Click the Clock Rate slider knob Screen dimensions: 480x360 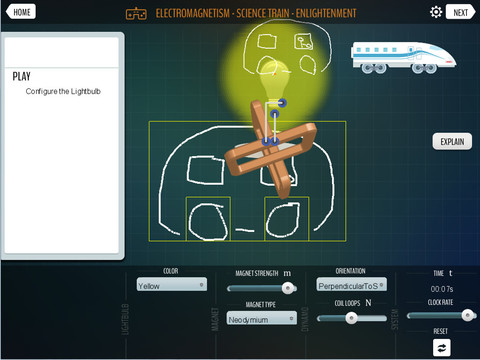[468, 315]
